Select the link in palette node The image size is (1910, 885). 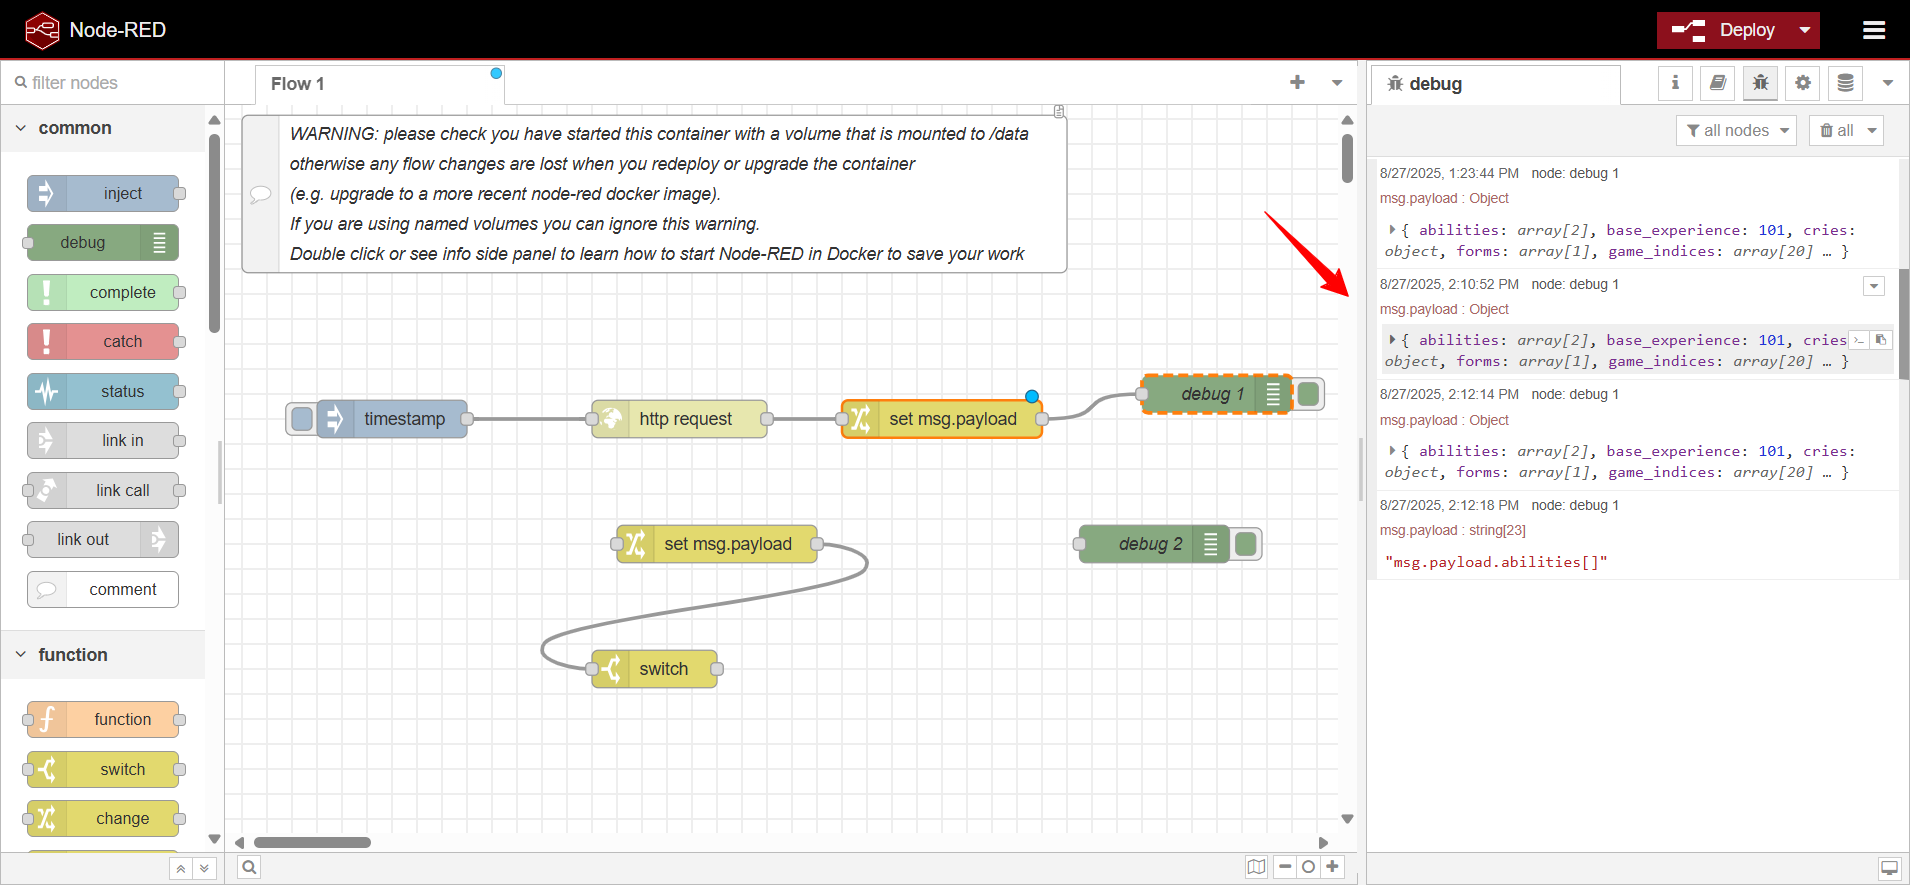coord(104,440)
